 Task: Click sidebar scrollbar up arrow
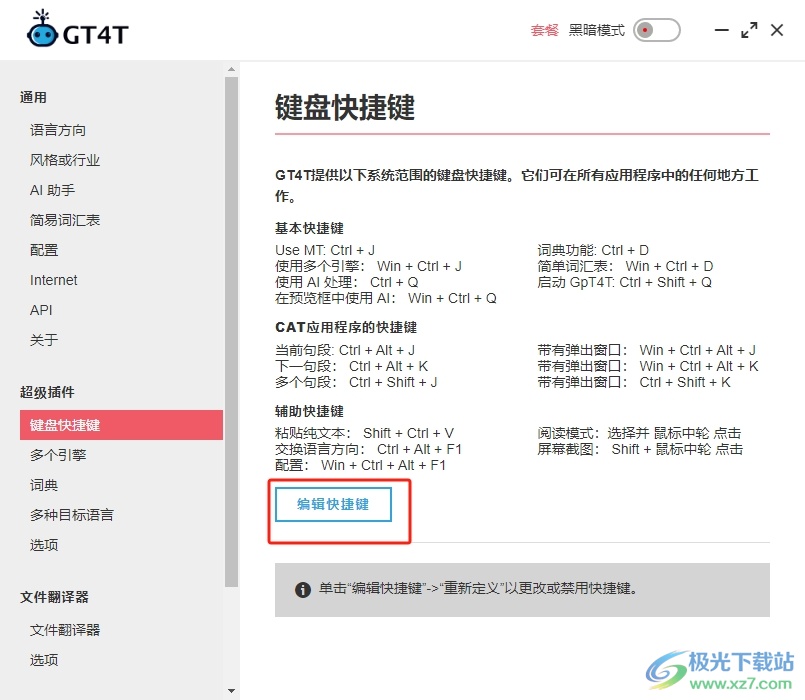(232, 69)
